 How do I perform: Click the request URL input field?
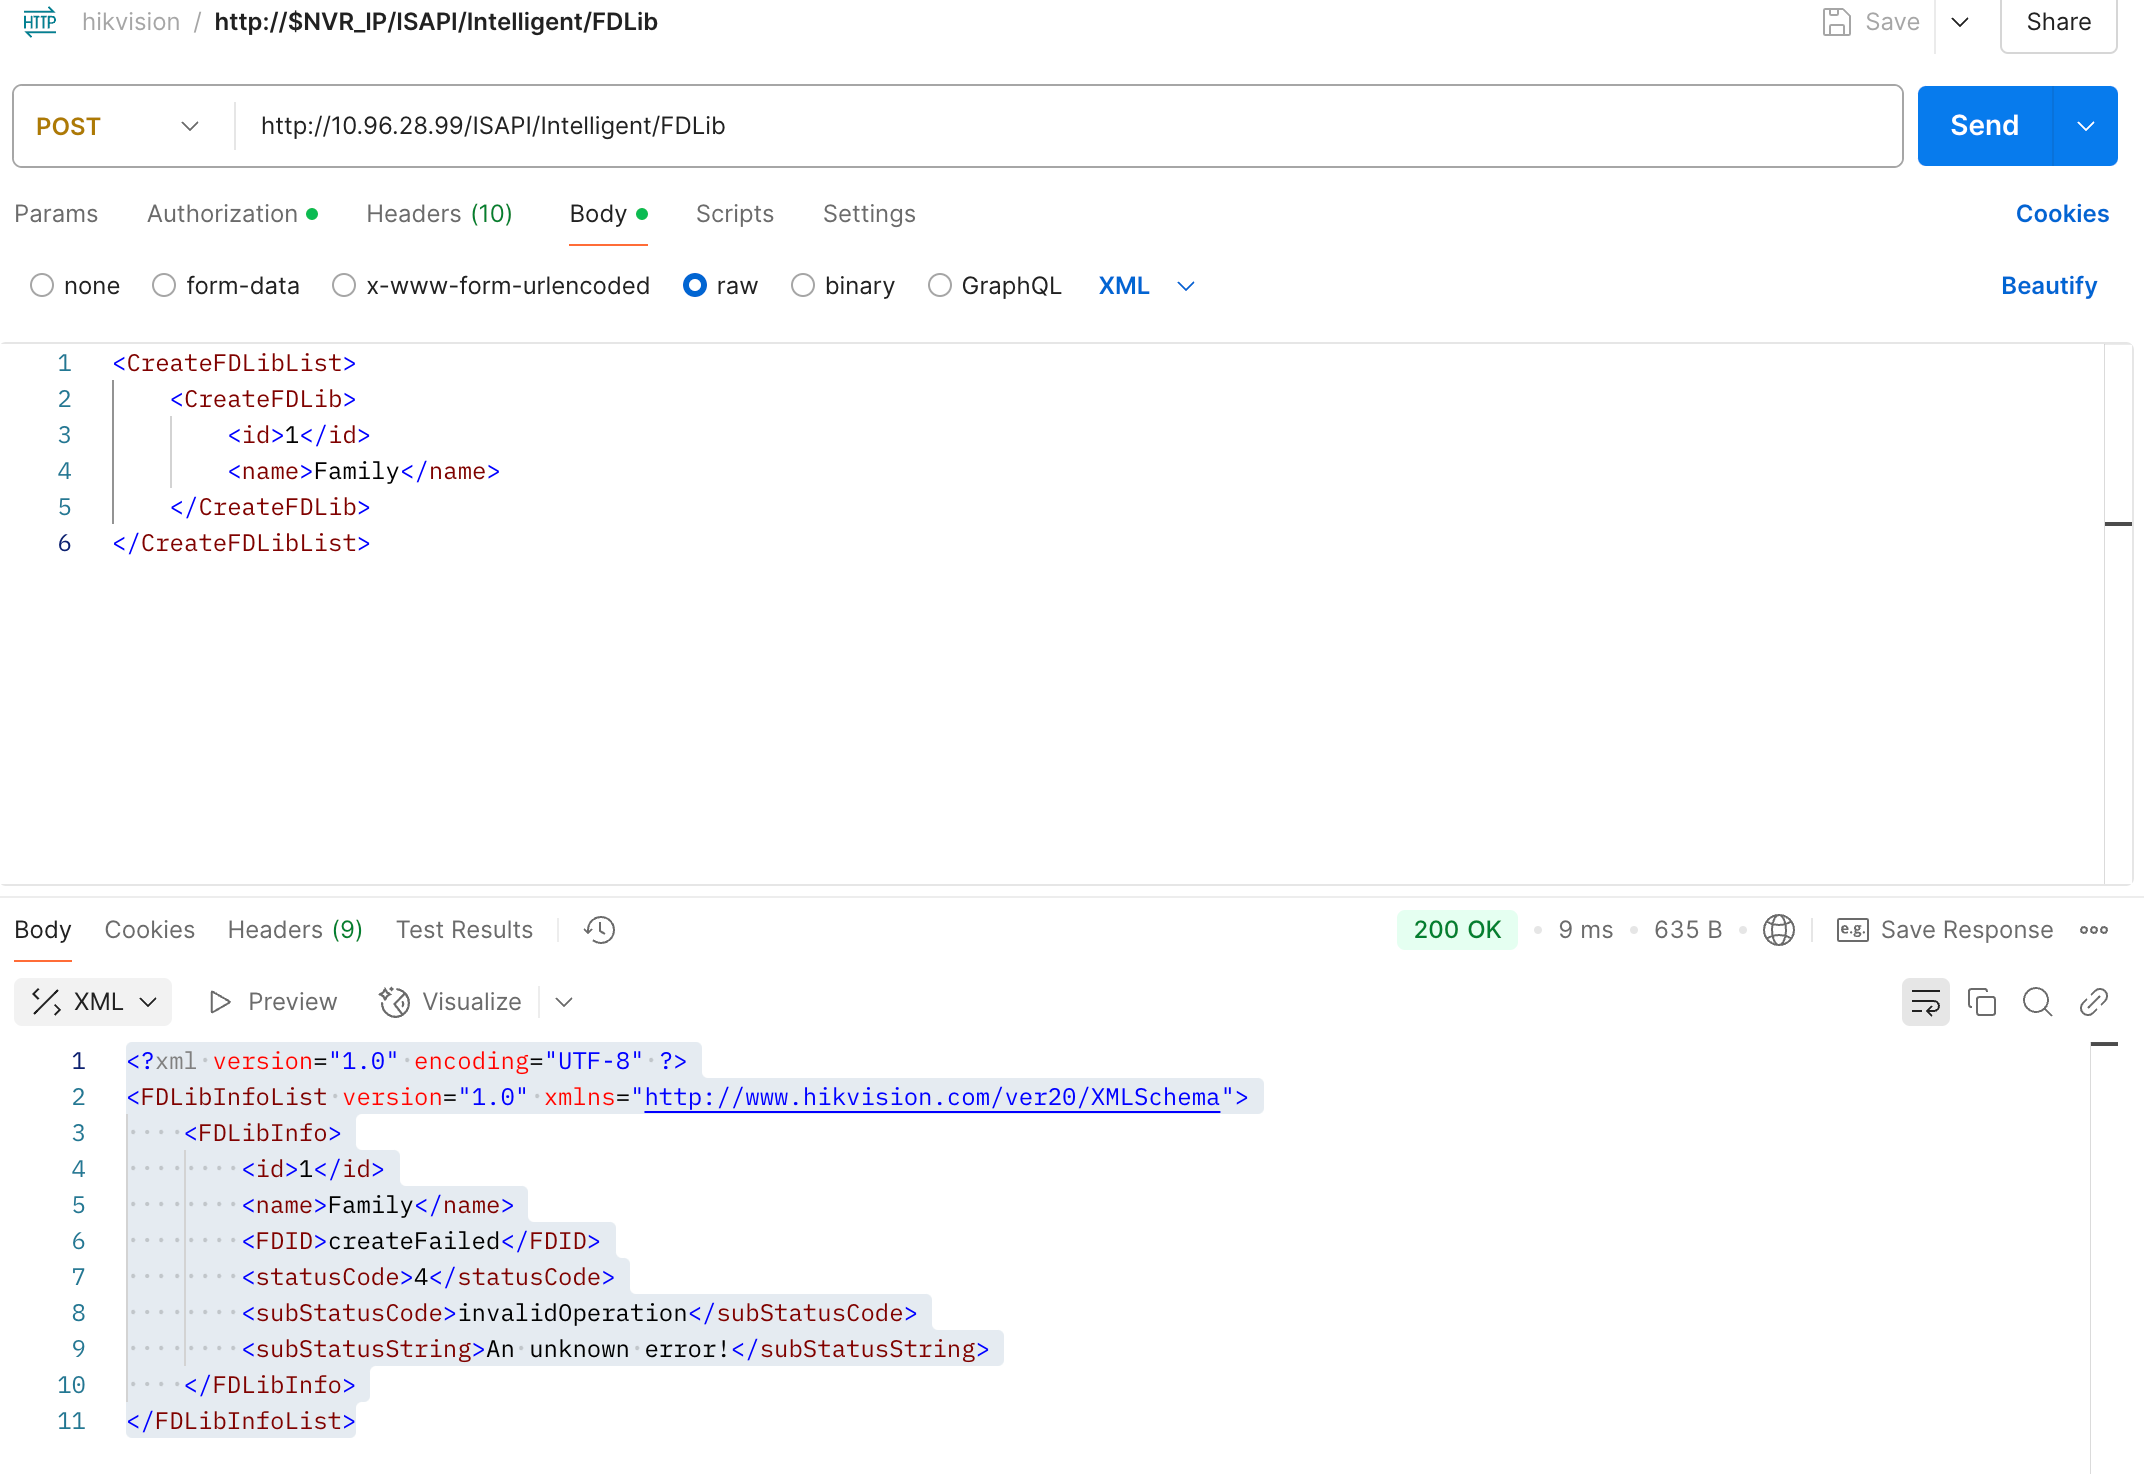900,125
